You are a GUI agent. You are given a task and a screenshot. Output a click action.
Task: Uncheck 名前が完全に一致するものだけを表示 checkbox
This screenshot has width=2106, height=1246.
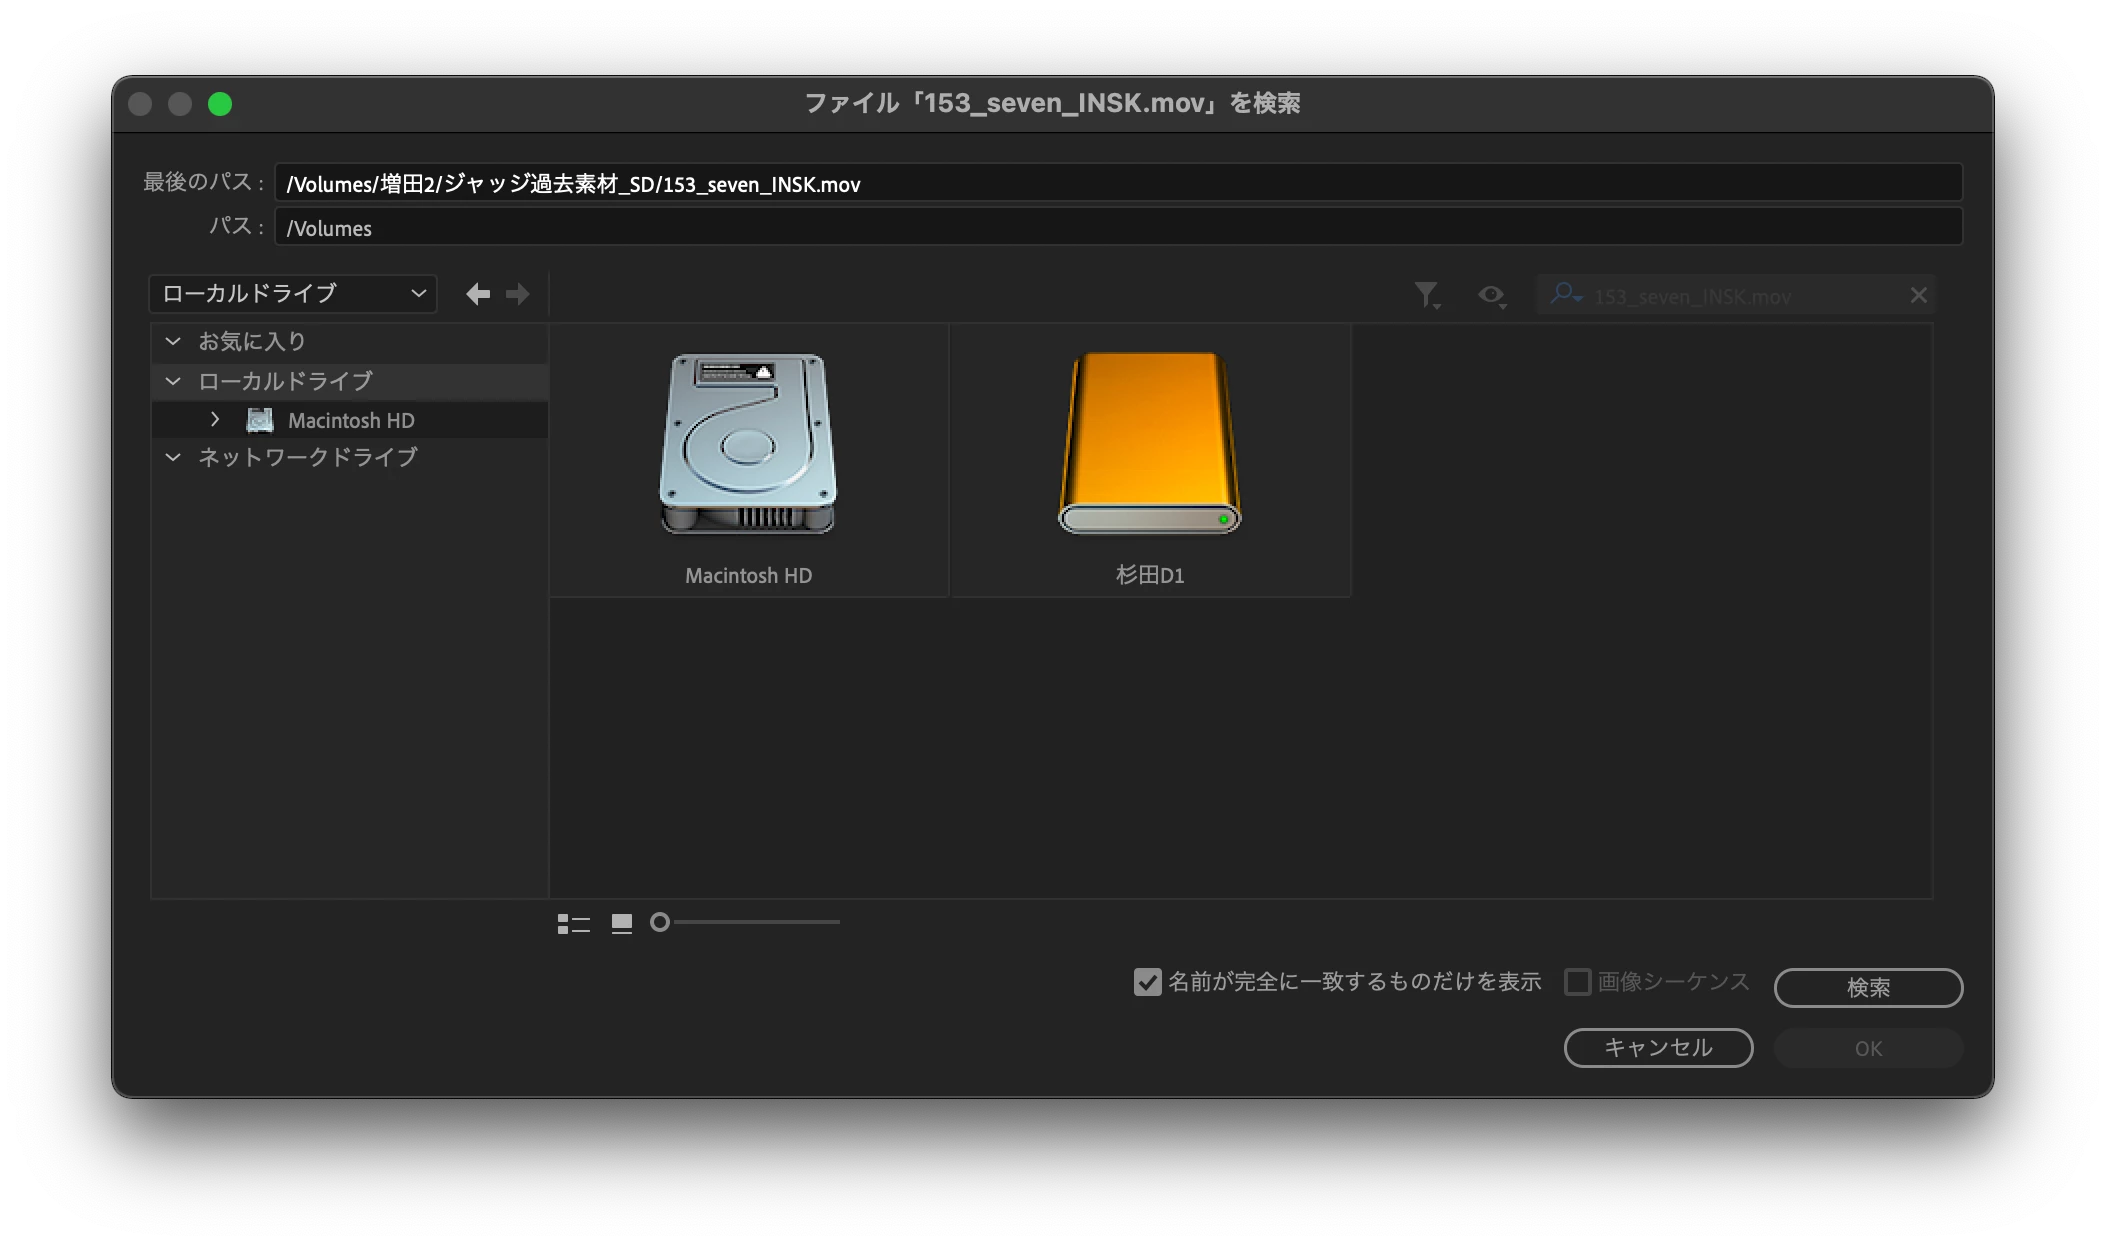[x=1147, y=982]
